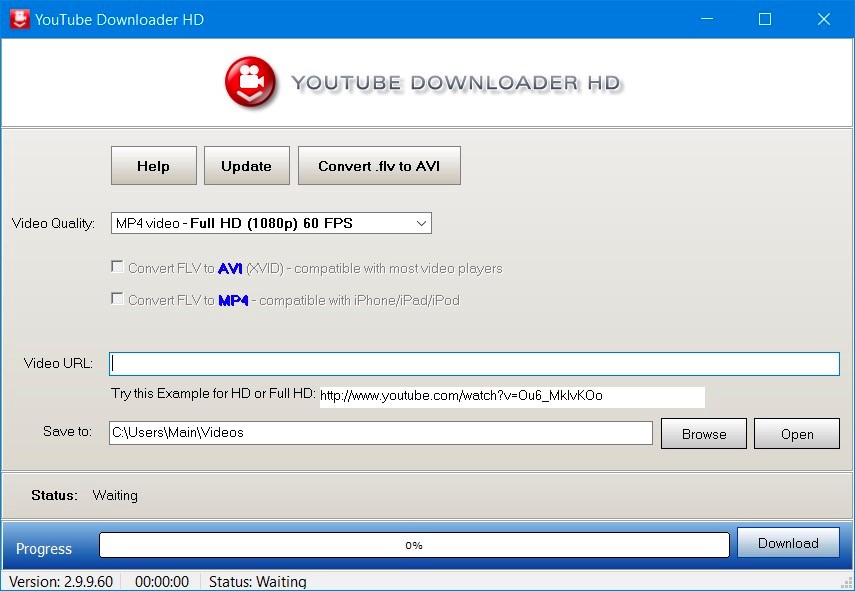The height and width of the screenshot is (591, 855).
Task: Open the Video Quality dropdown
Action: pos(270,223)
